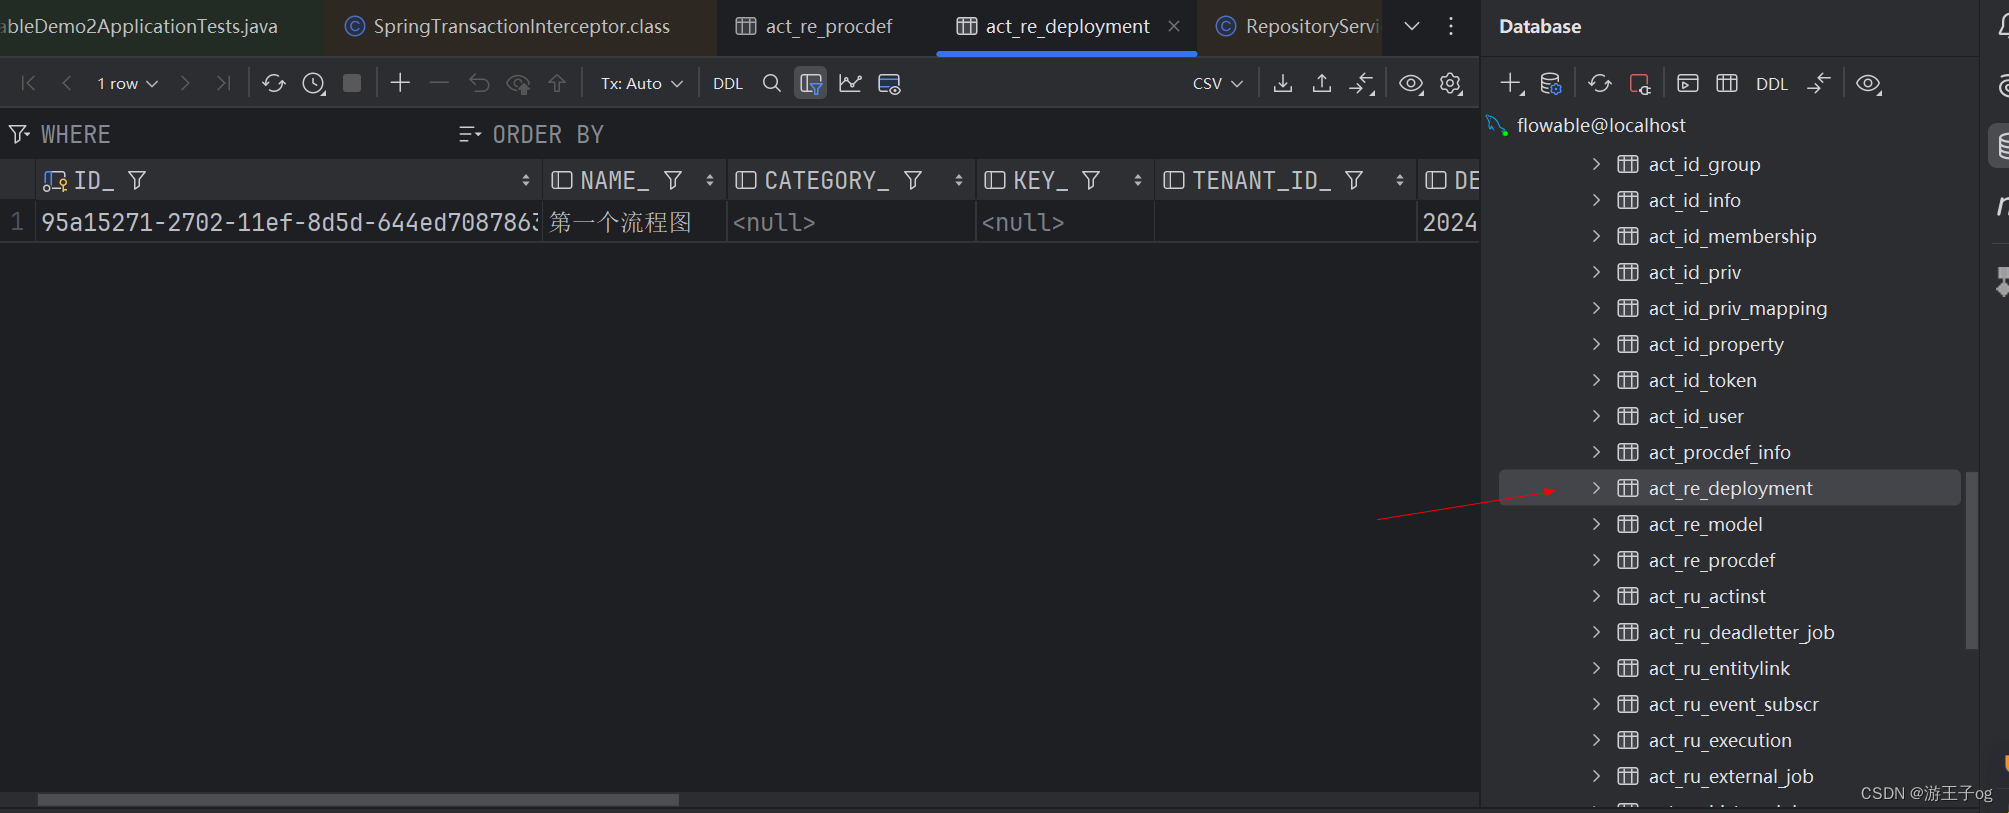Show hidden editor tabs dropdown
This screenshot has height=813, width=2009.
tap(1412, 26)
